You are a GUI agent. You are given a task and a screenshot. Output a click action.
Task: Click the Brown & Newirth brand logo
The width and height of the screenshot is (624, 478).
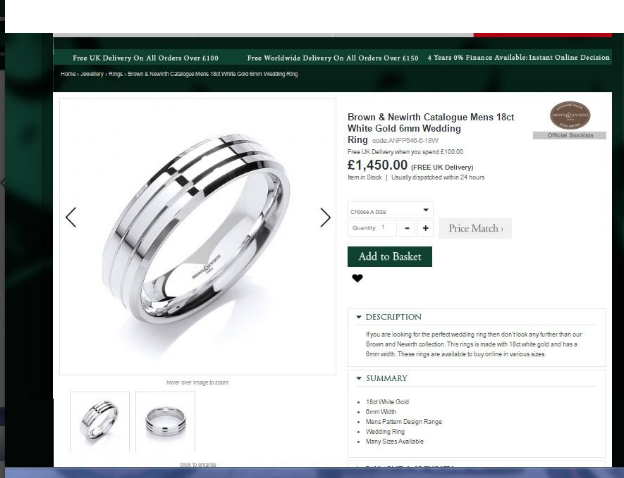point(570,115)
